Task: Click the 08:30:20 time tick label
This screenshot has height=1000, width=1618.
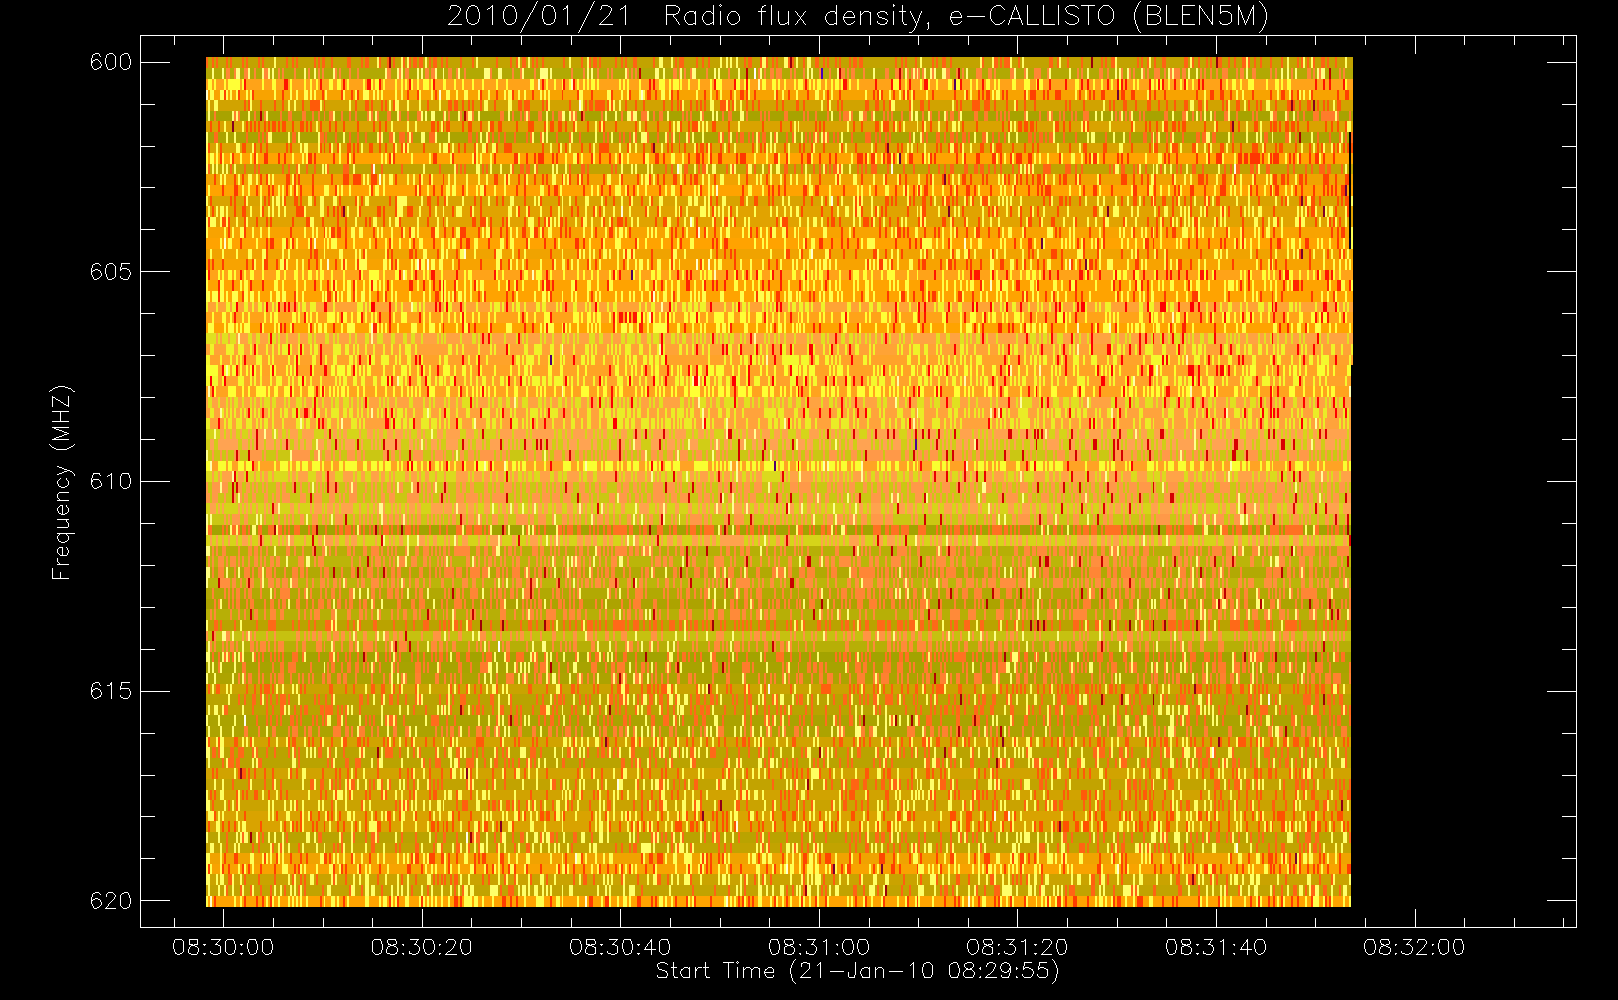Action: pos(422,947)
